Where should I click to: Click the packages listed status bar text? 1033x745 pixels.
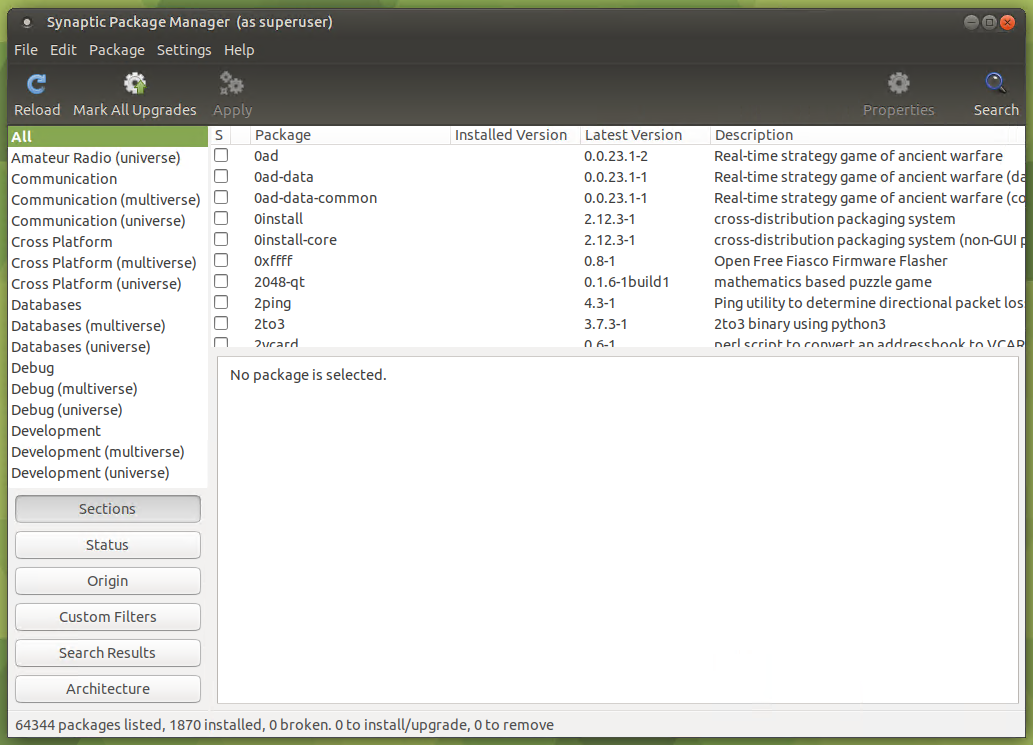[x=285, y=725]
